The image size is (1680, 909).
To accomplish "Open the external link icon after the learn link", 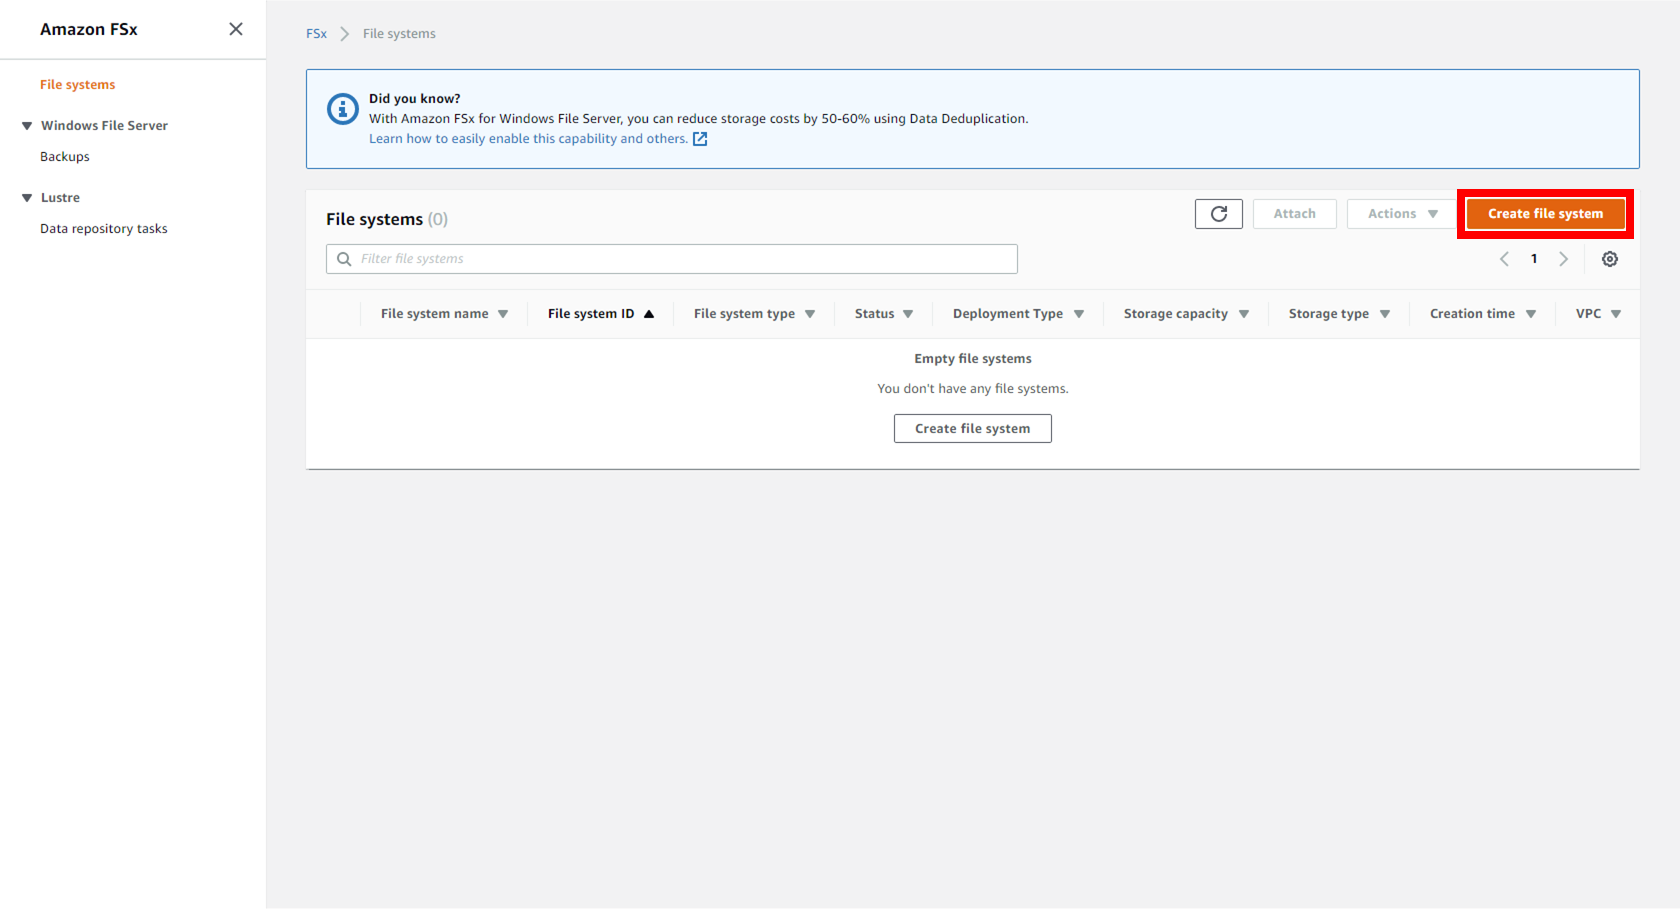I will pos(700,139).
